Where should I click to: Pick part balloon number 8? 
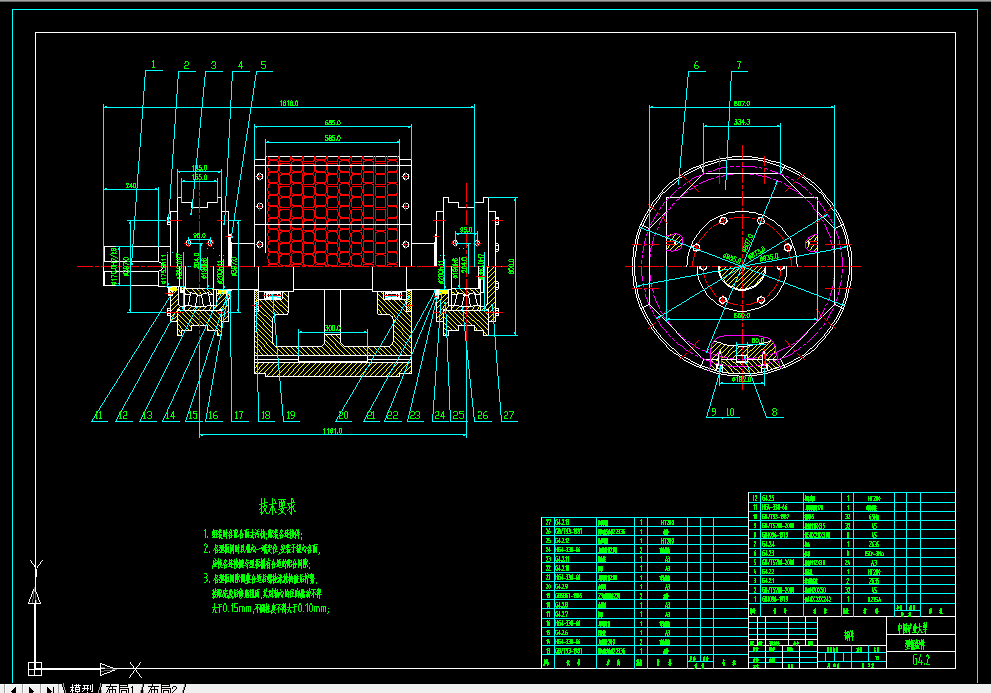click(774, 412)
